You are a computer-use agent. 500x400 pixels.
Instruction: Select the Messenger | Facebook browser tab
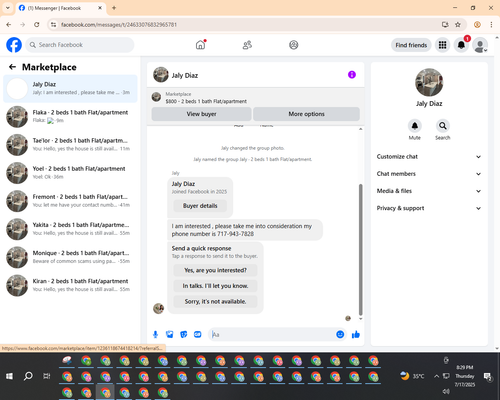pyautogui.click(x=60, y=8)
